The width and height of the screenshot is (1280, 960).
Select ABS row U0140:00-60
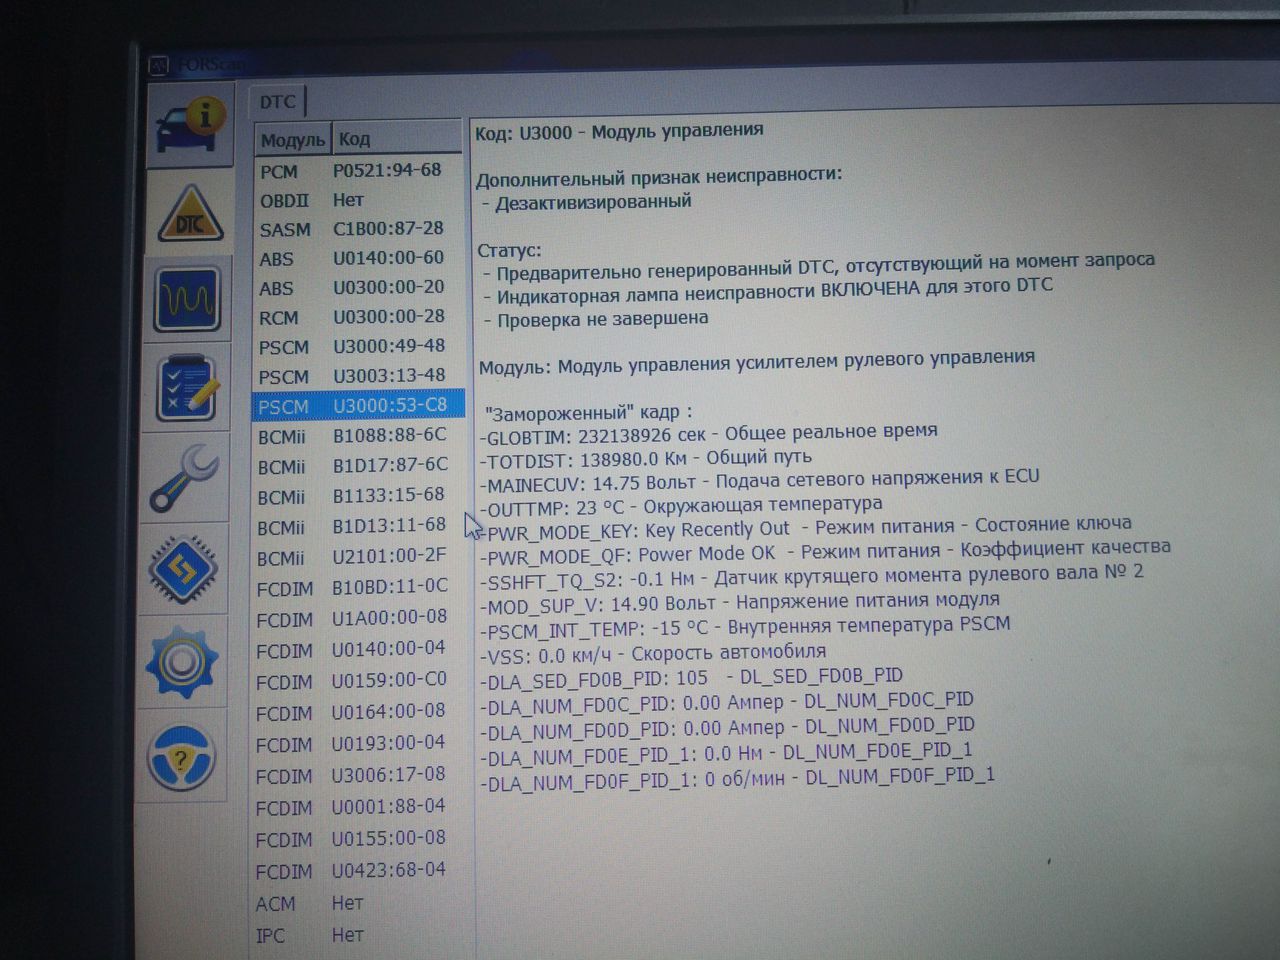pos(359,258)
